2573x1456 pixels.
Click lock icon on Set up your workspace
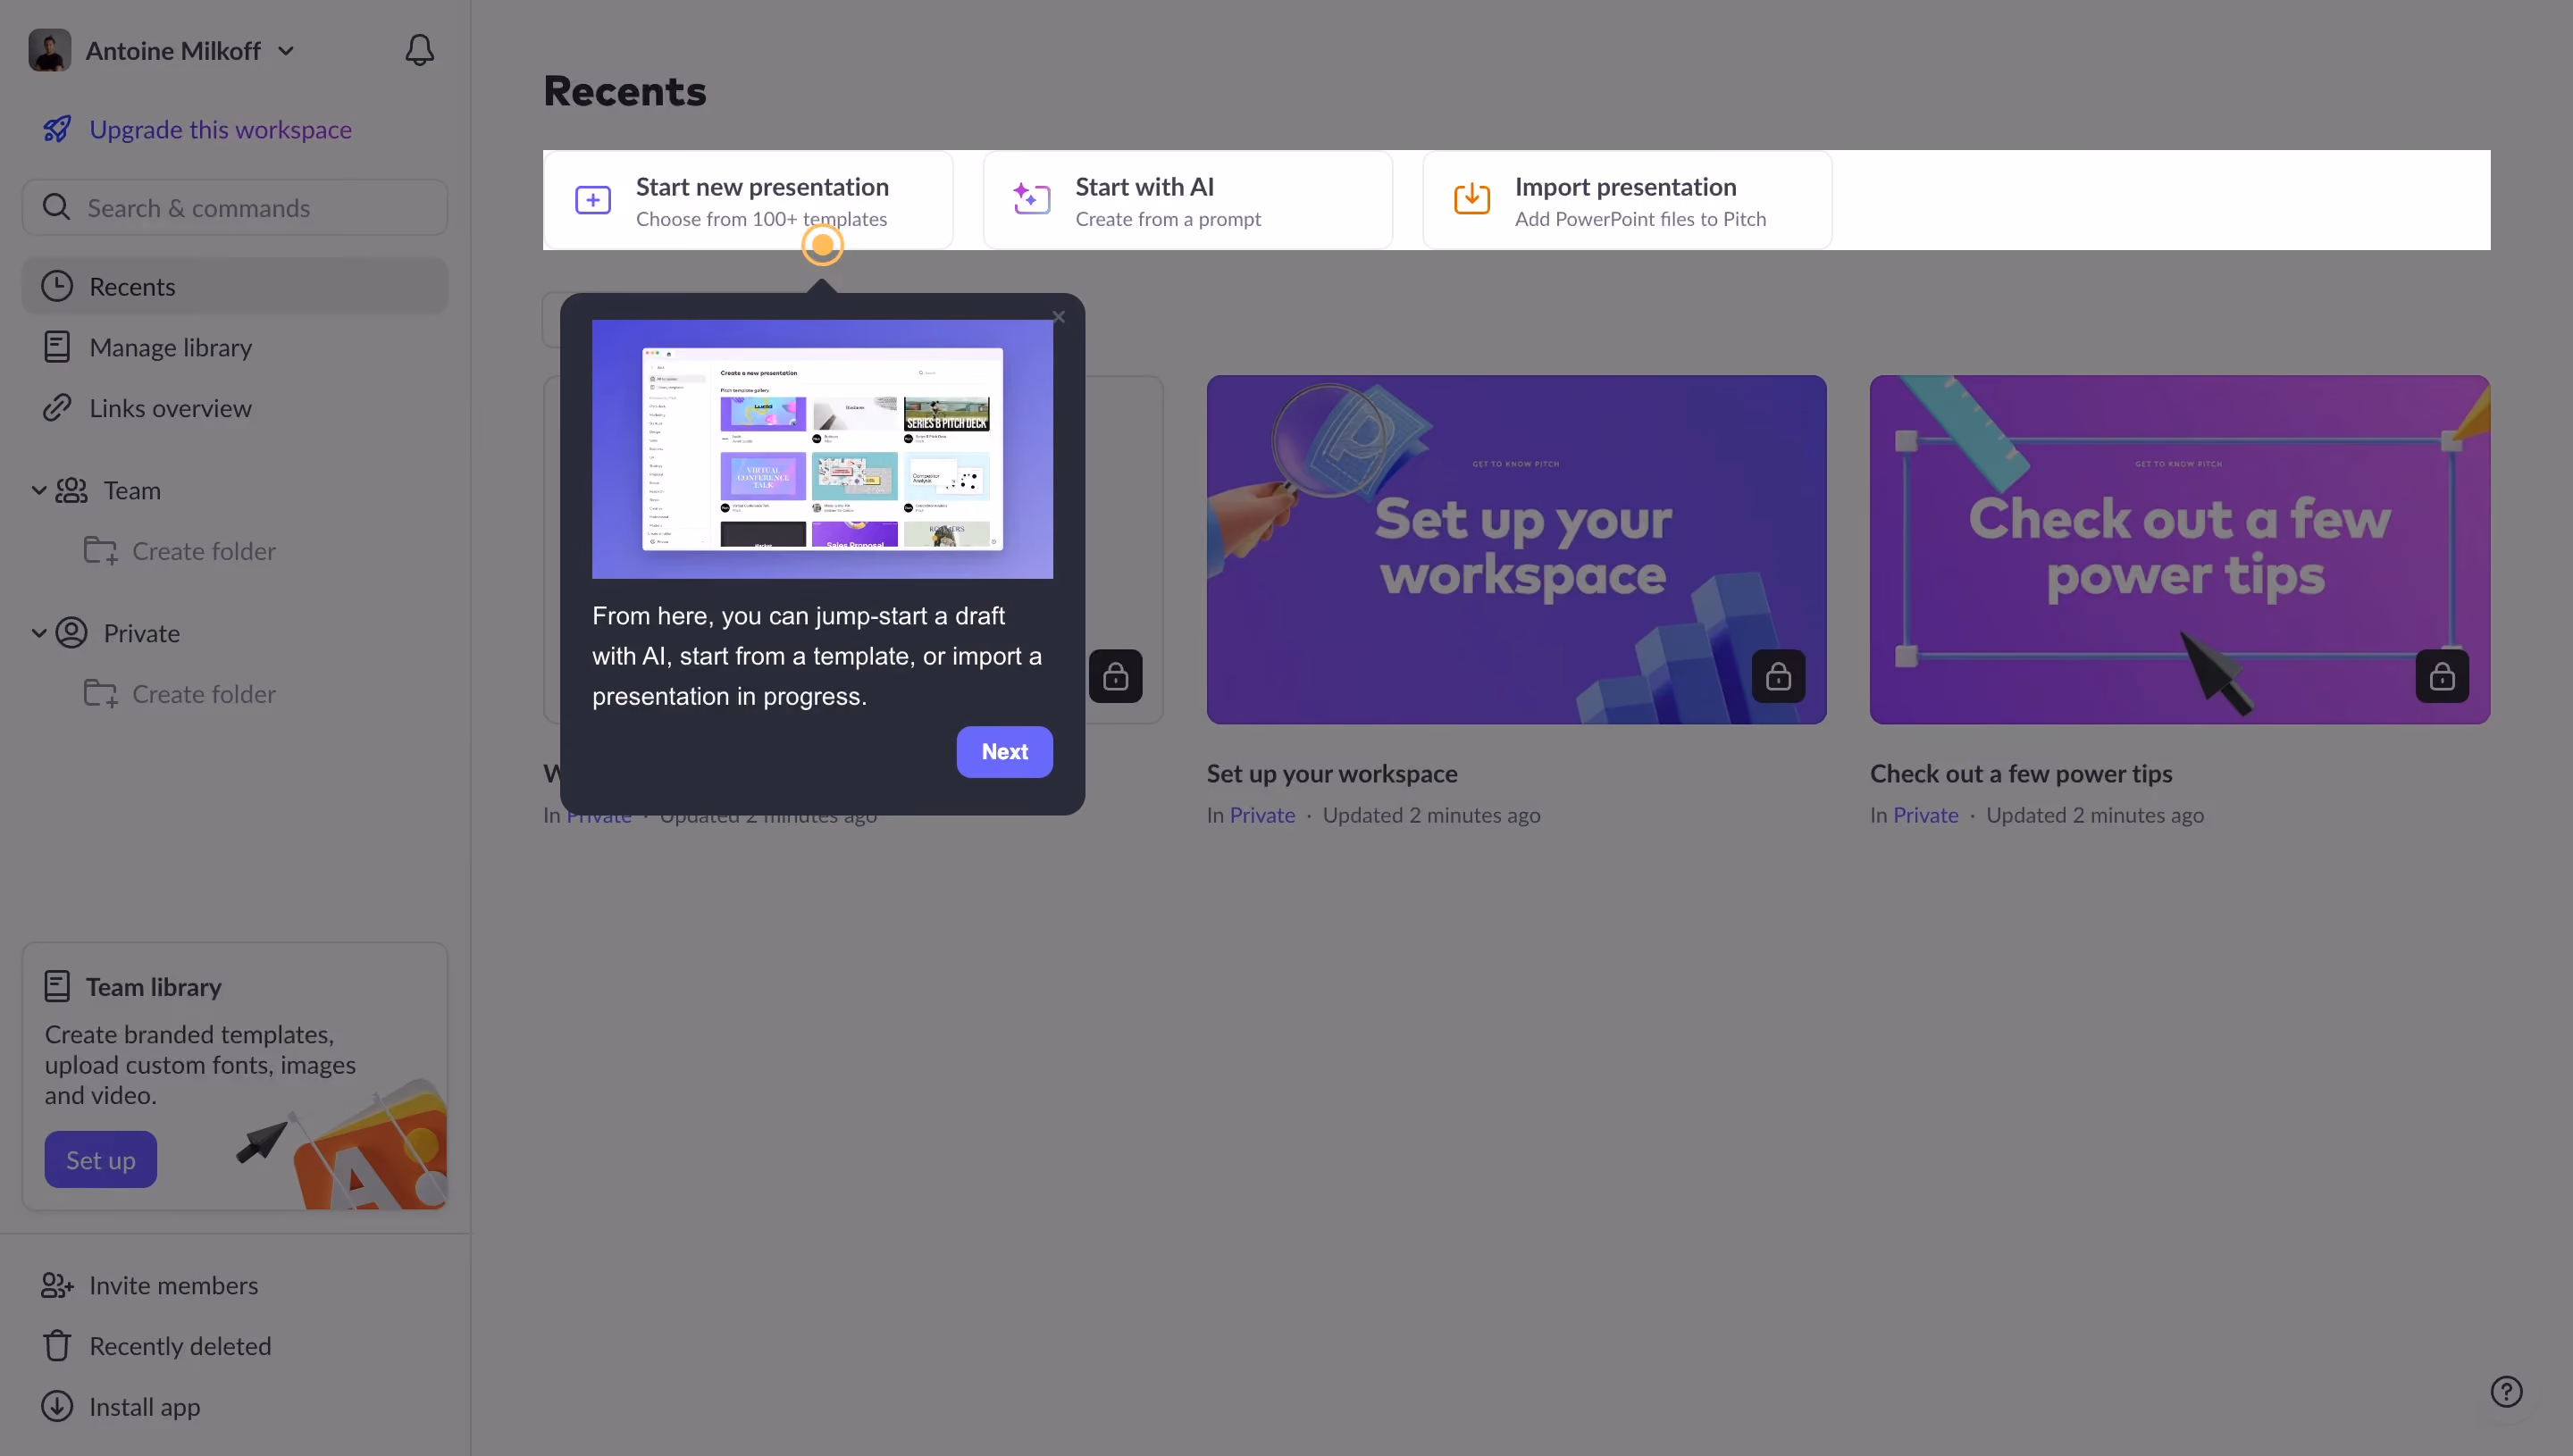tap(1778, 677)
